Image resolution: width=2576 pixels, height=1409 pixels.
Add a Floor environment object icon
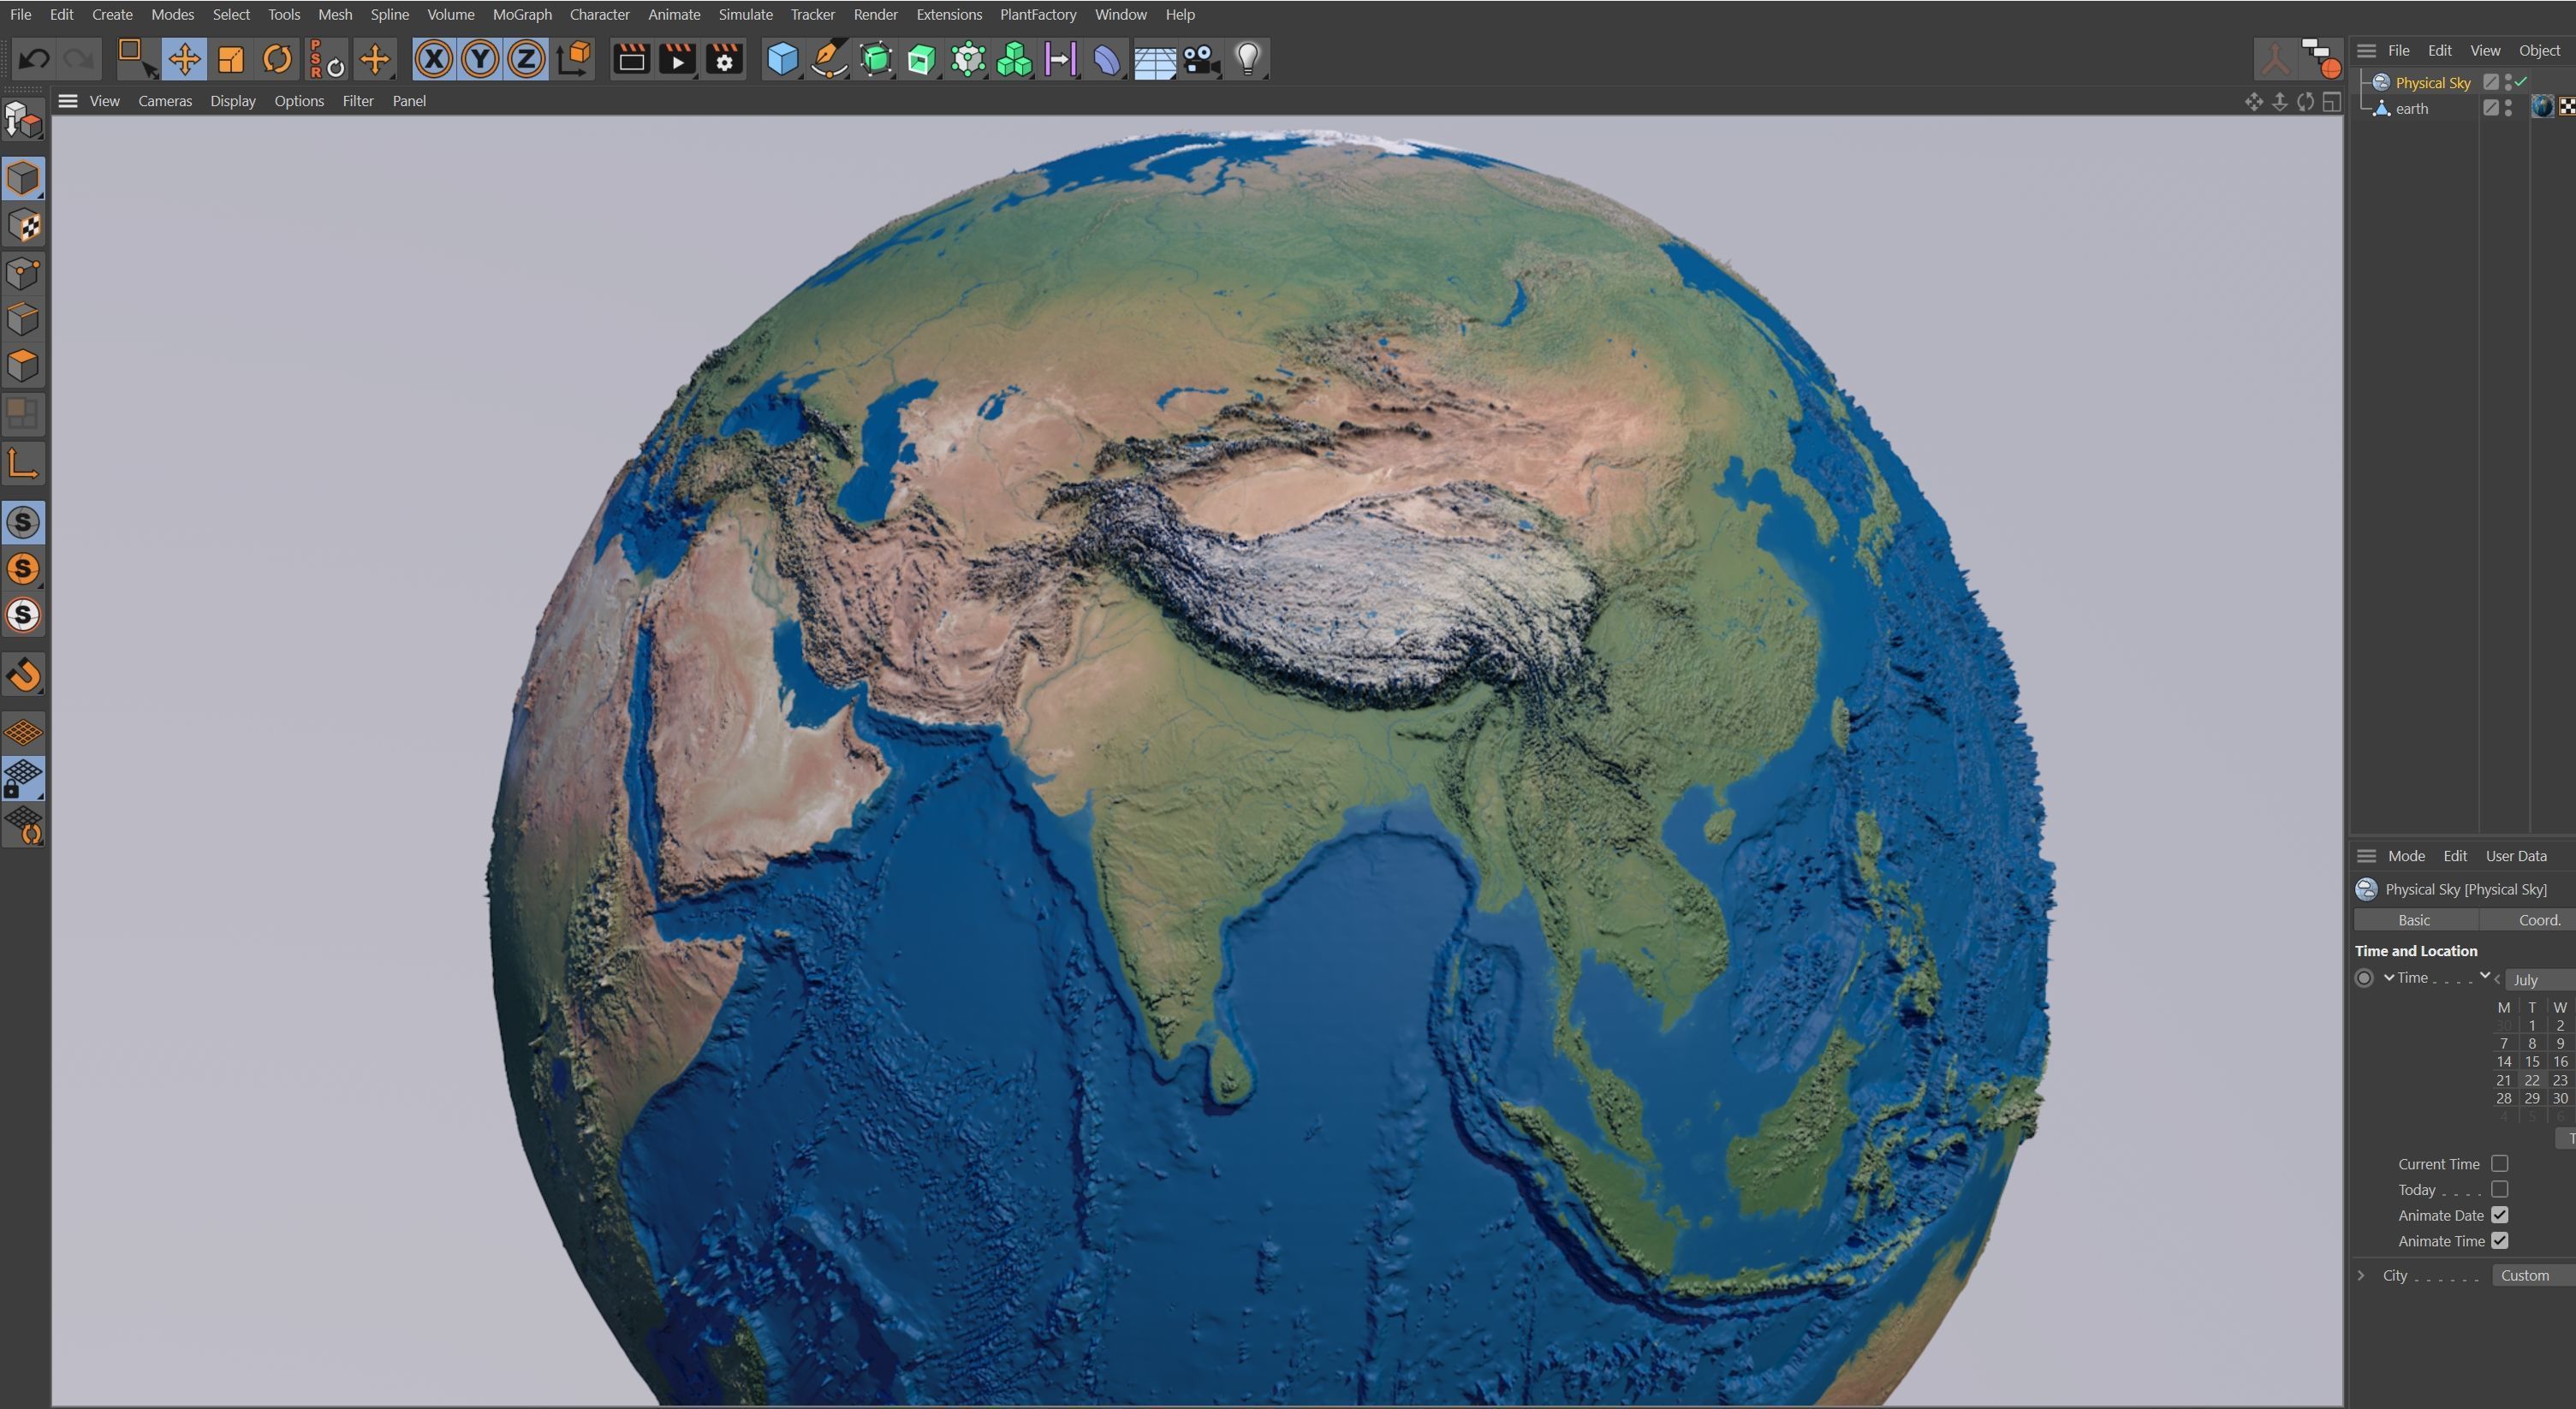pyautogui.click(x=1154, y=59)
